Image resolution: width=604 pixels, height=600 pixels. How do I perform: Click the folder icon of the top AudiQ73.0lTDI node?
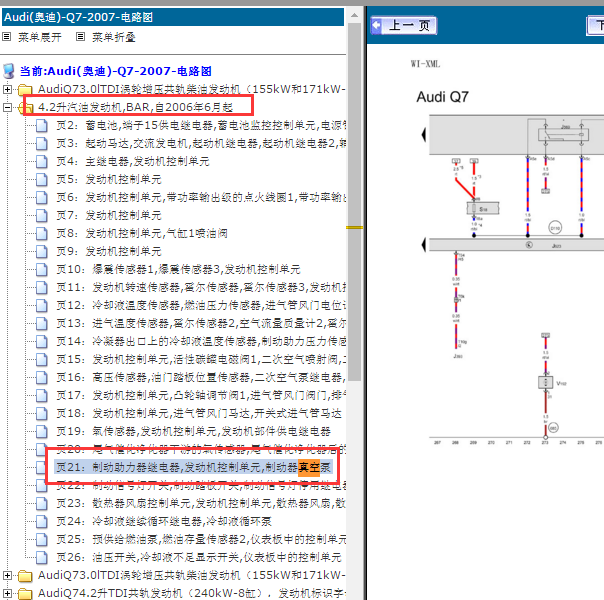(x=25, y=89)
